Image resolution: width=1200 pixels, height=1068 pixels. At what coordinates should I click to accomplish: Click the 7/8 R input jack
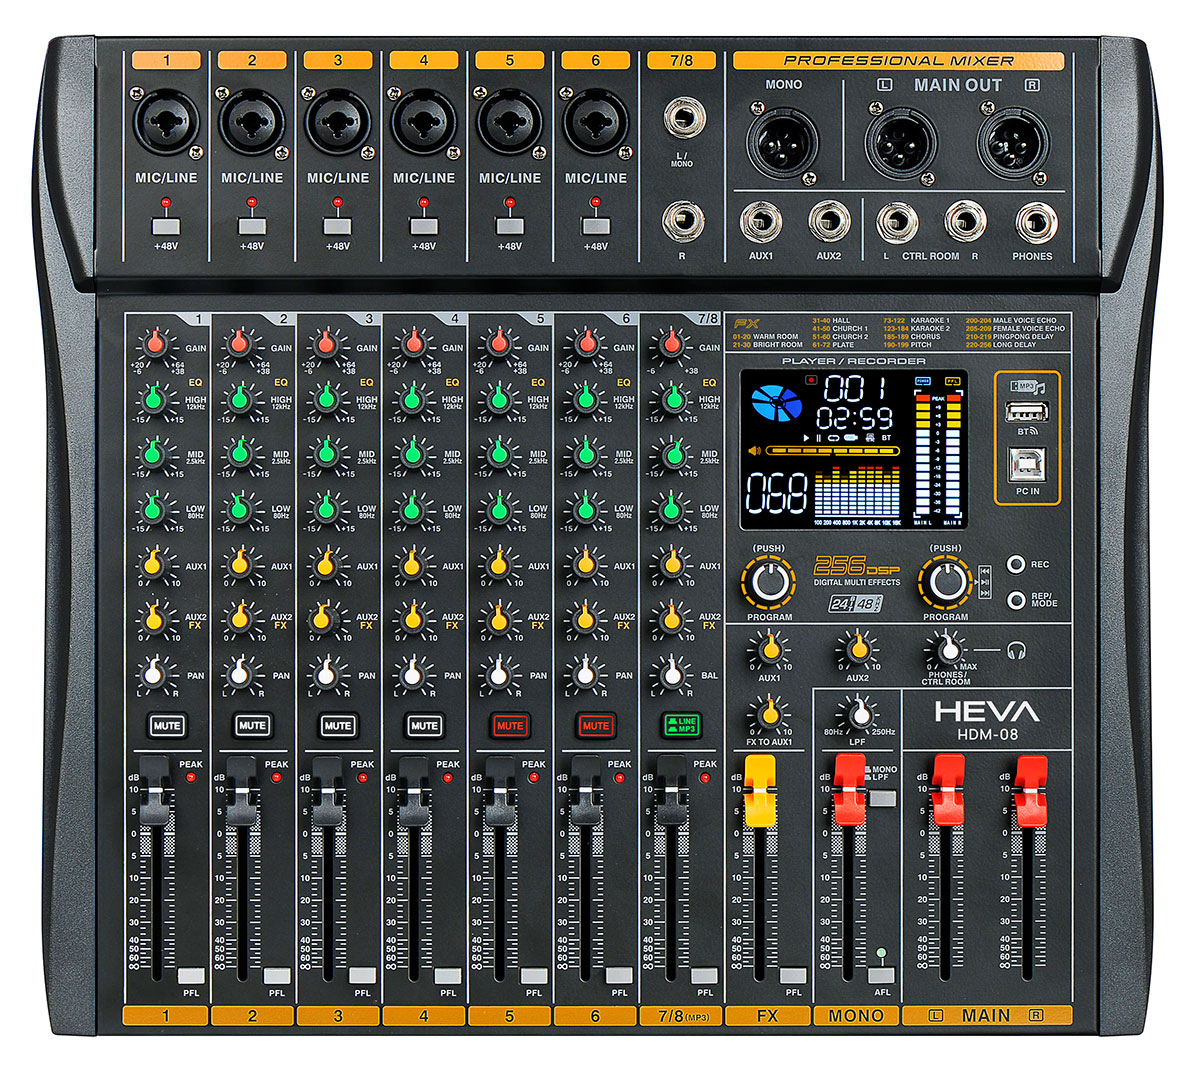[682, 220]
